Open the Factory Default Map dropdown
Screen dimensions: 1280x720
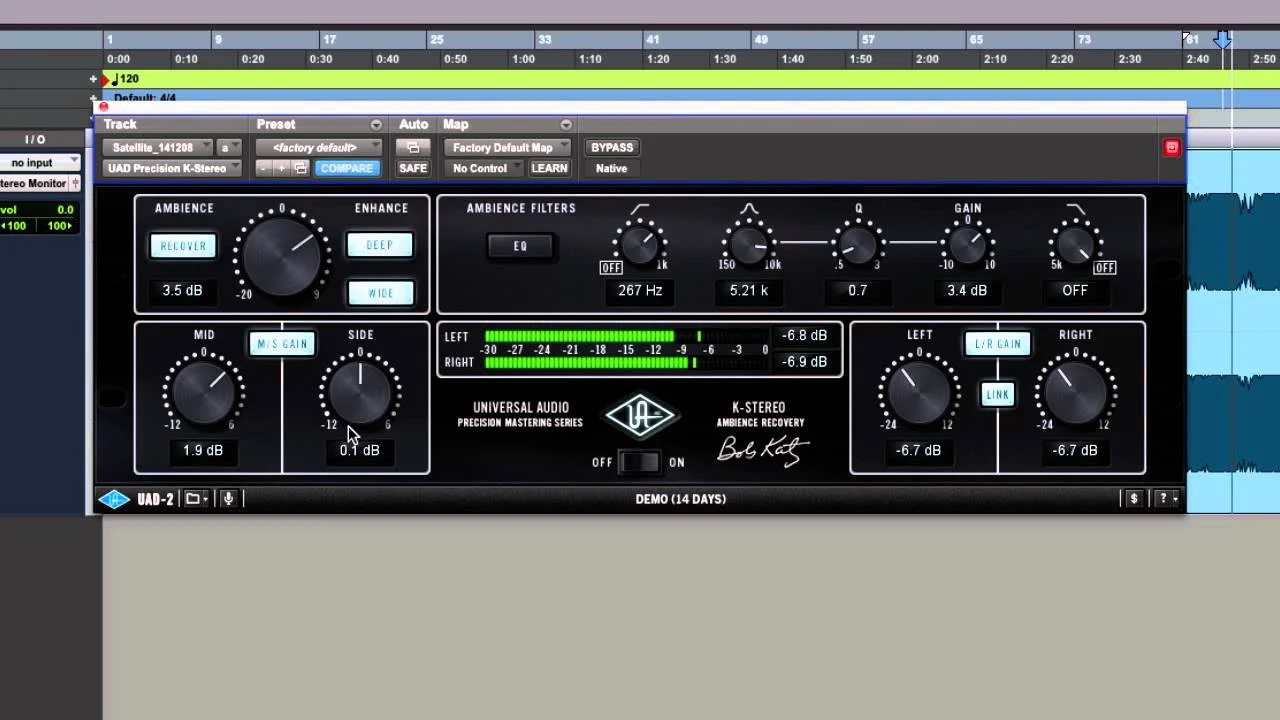tap(508, 147)
